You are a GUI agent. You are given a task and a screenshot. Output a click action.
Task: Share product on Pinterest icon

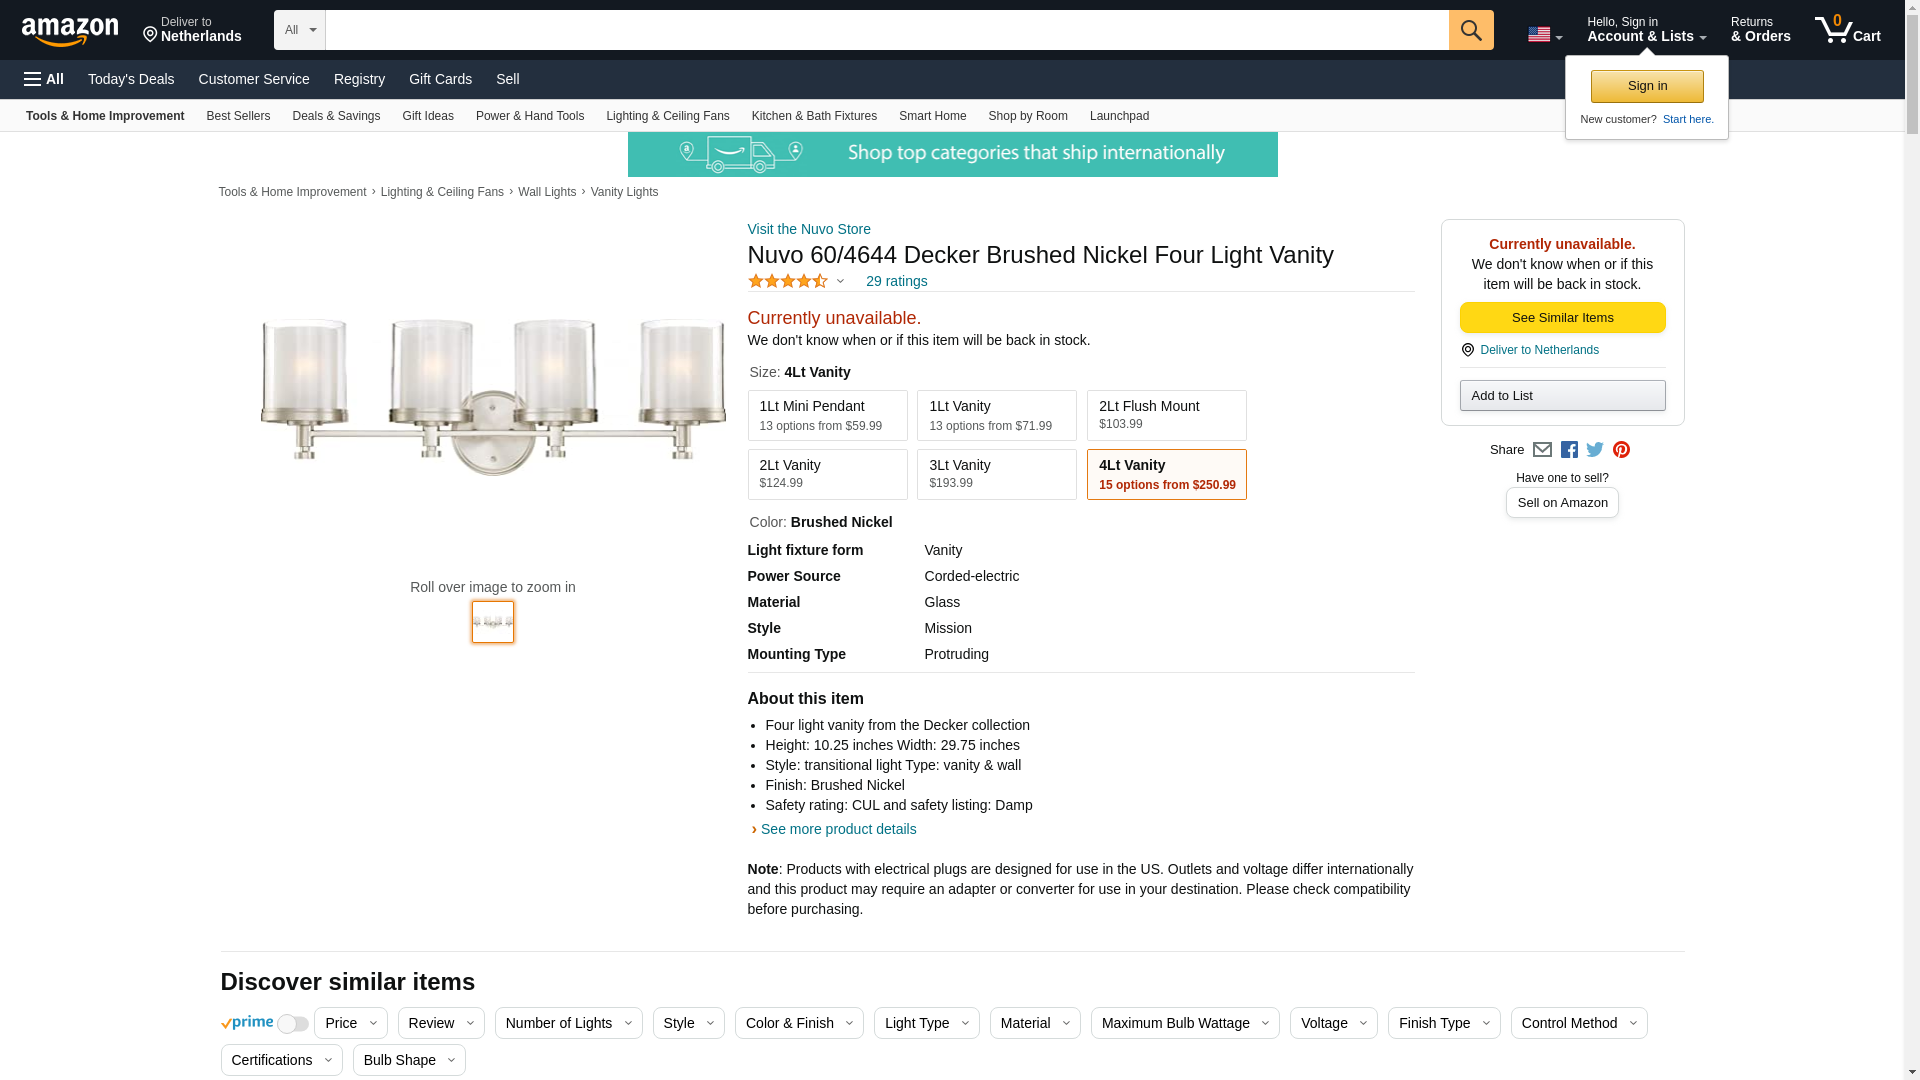[x=1621, y=450]
